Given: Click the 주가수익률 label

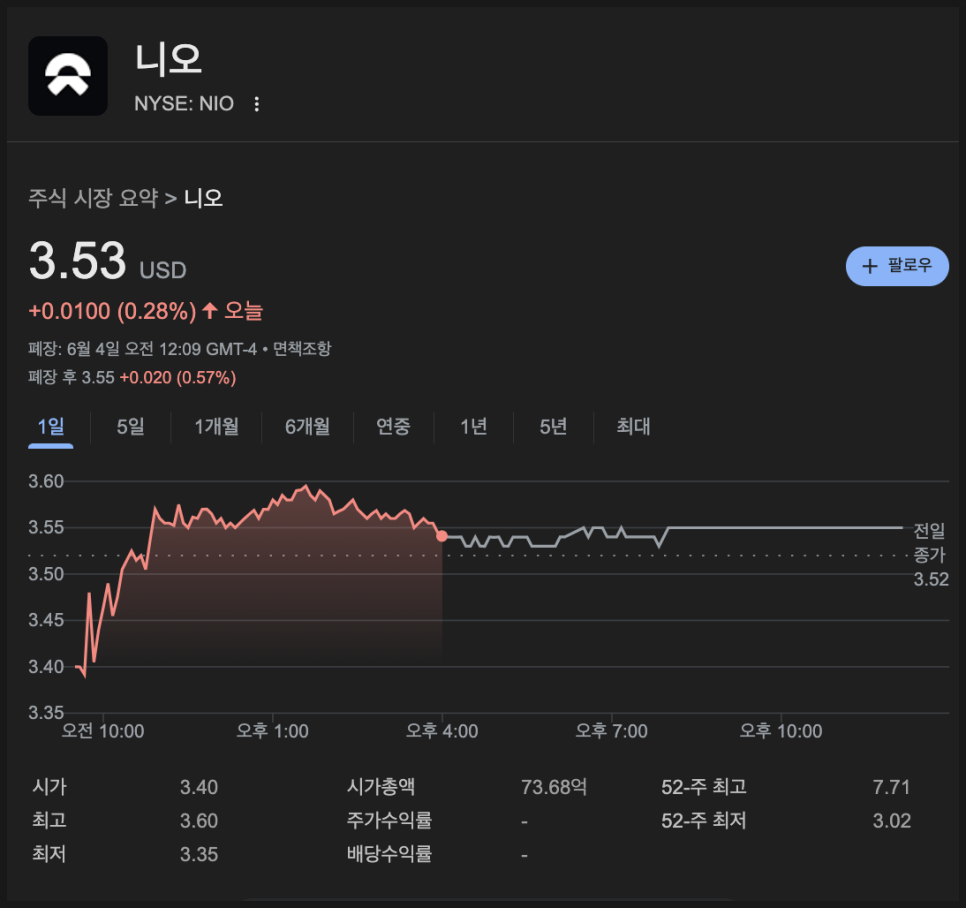Looking at the screenshot, I should (x=389, y=821).
